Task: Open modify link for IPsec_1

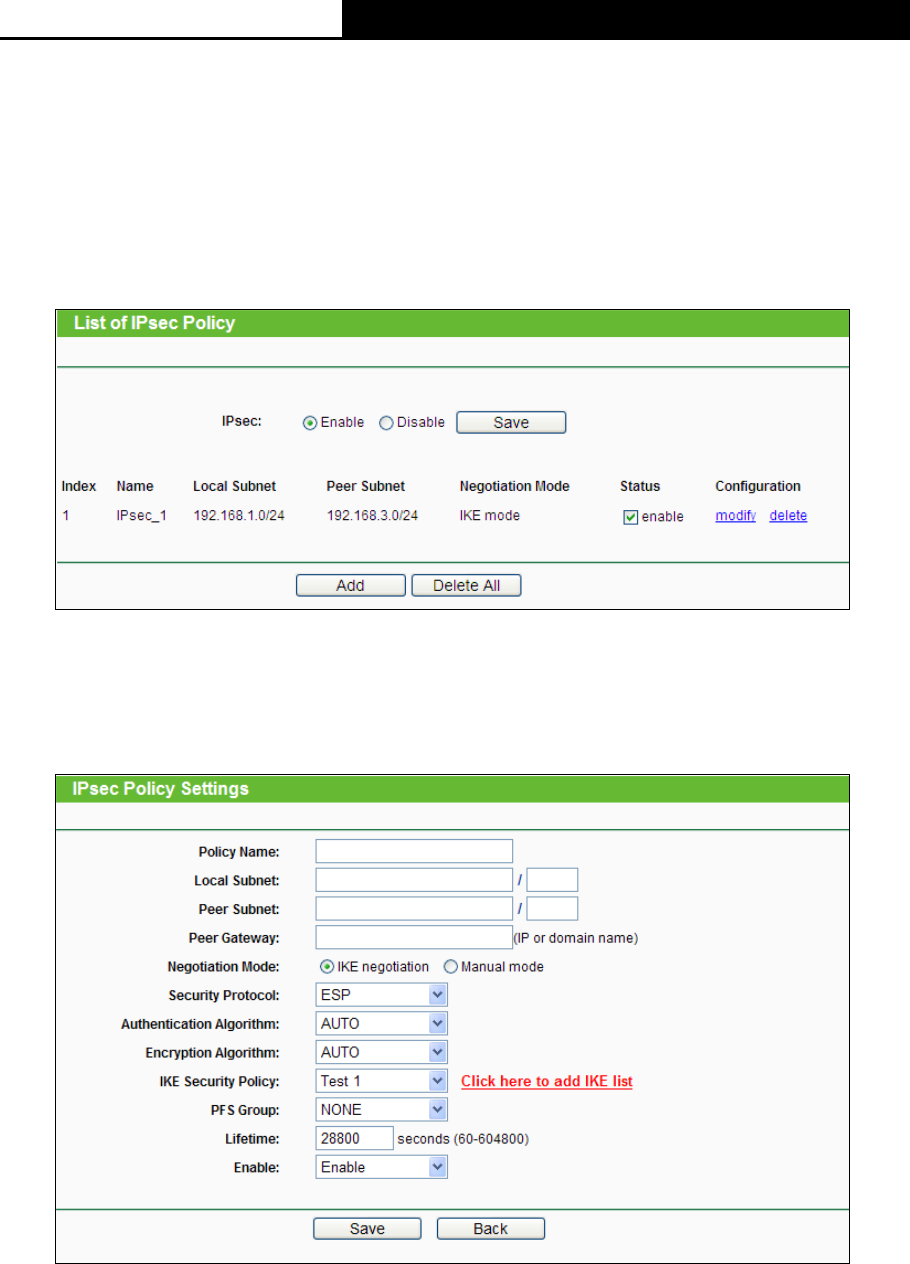Action: click(x=735, y=516)
